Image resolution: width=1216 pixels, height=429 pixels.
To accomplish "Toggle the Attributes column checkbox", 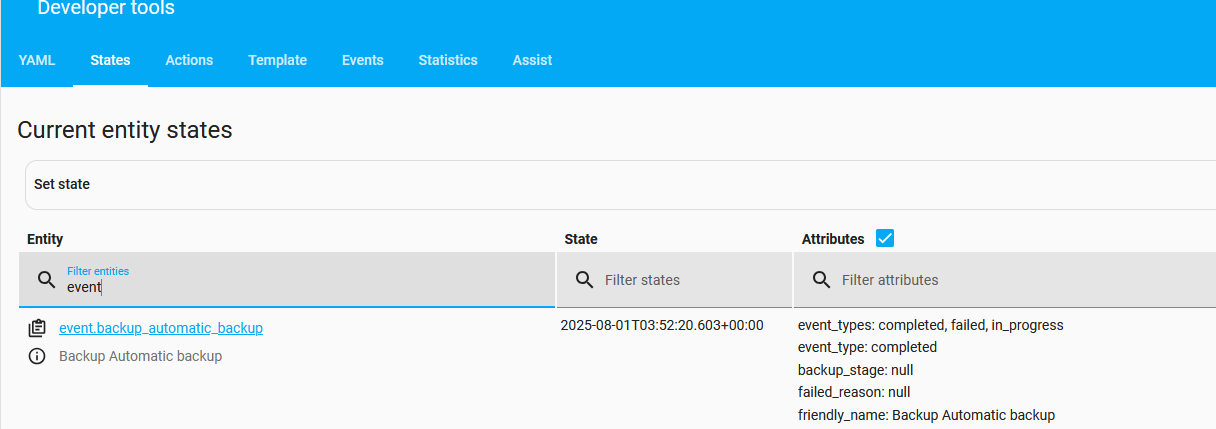I will point(884,238).
